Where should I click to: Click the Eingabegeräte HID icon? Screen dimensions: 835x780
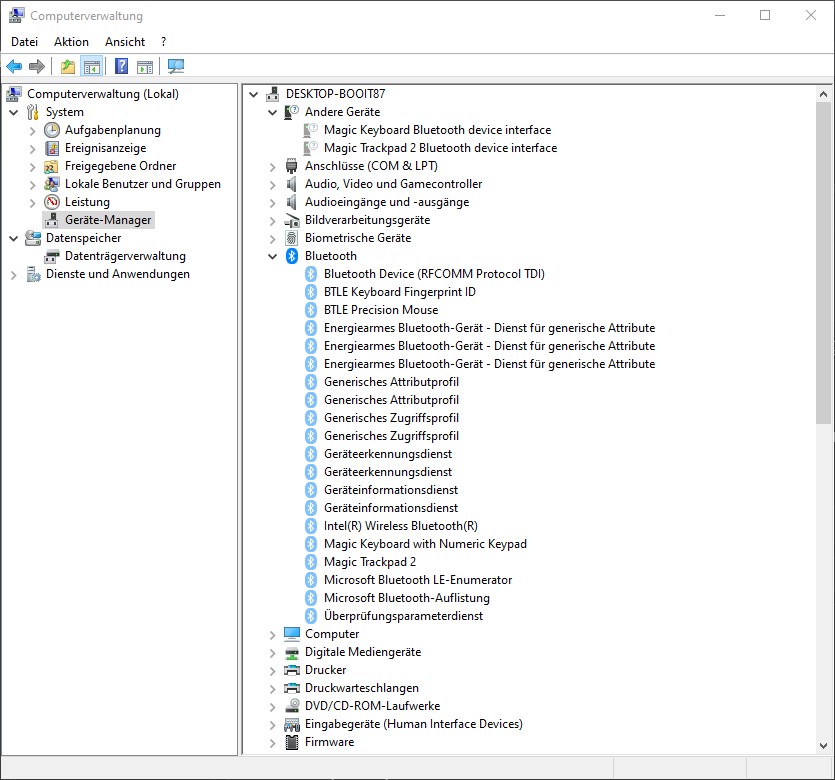pos(292,724)
